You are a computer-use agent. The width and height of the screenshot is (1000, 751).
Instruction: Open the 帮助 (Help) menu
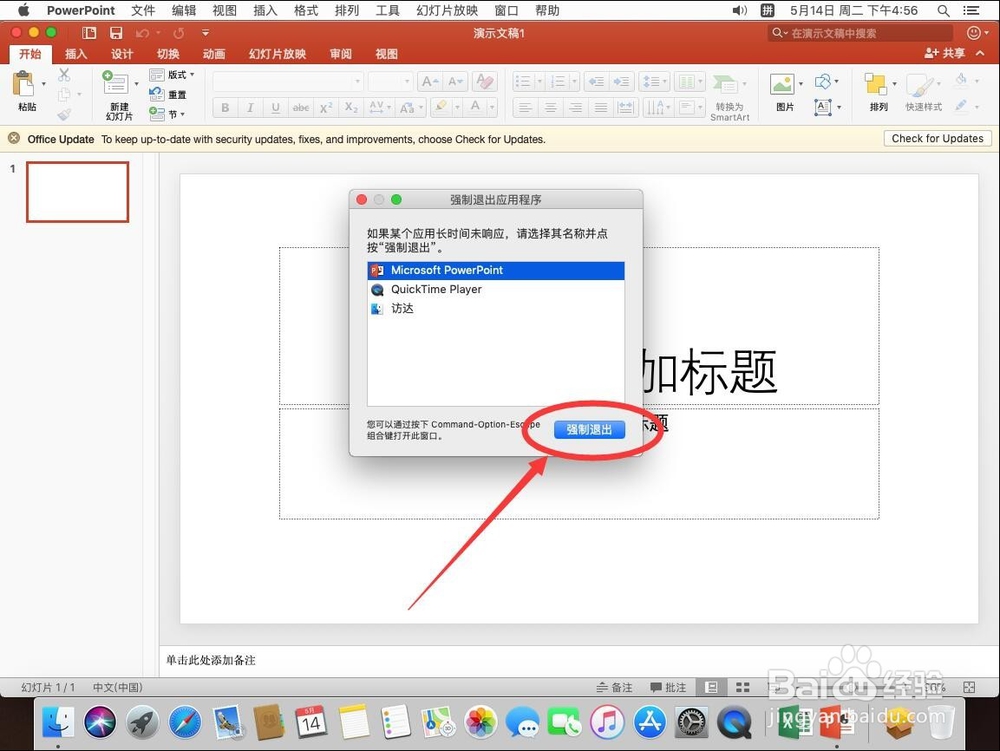[x=547, y=10]
